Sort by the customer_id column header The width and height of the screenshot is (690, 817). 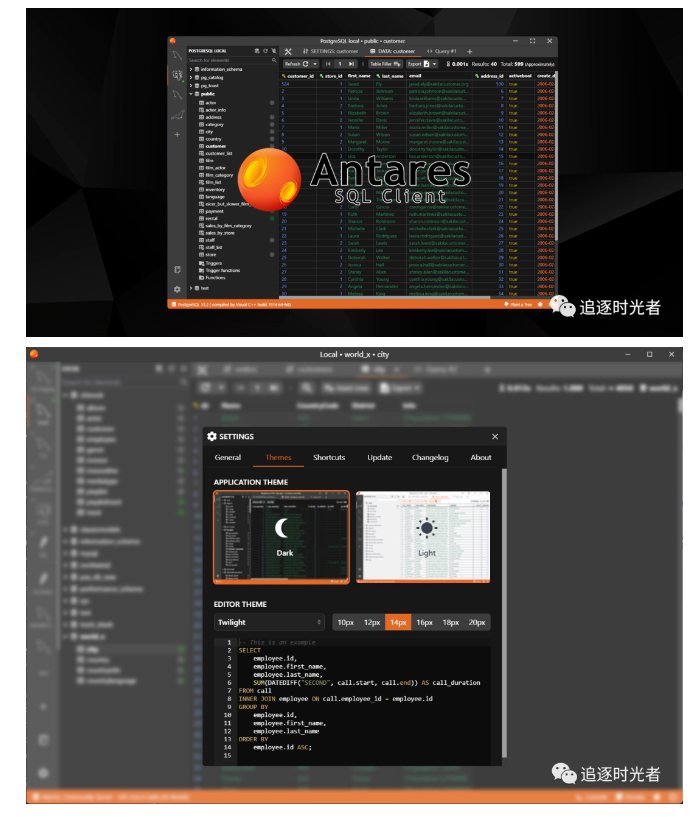(298, 76)
